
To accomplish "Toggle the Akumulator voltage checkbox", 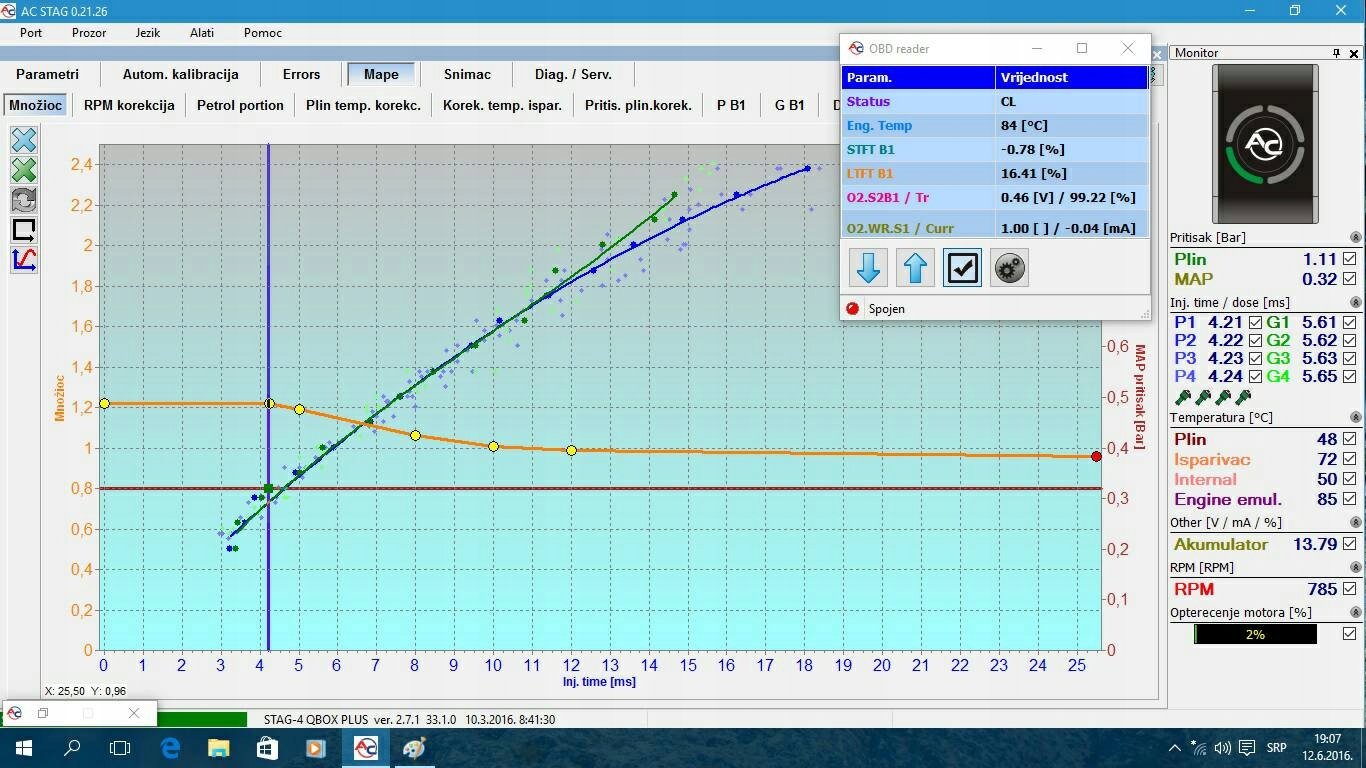I will point(1349,544).
